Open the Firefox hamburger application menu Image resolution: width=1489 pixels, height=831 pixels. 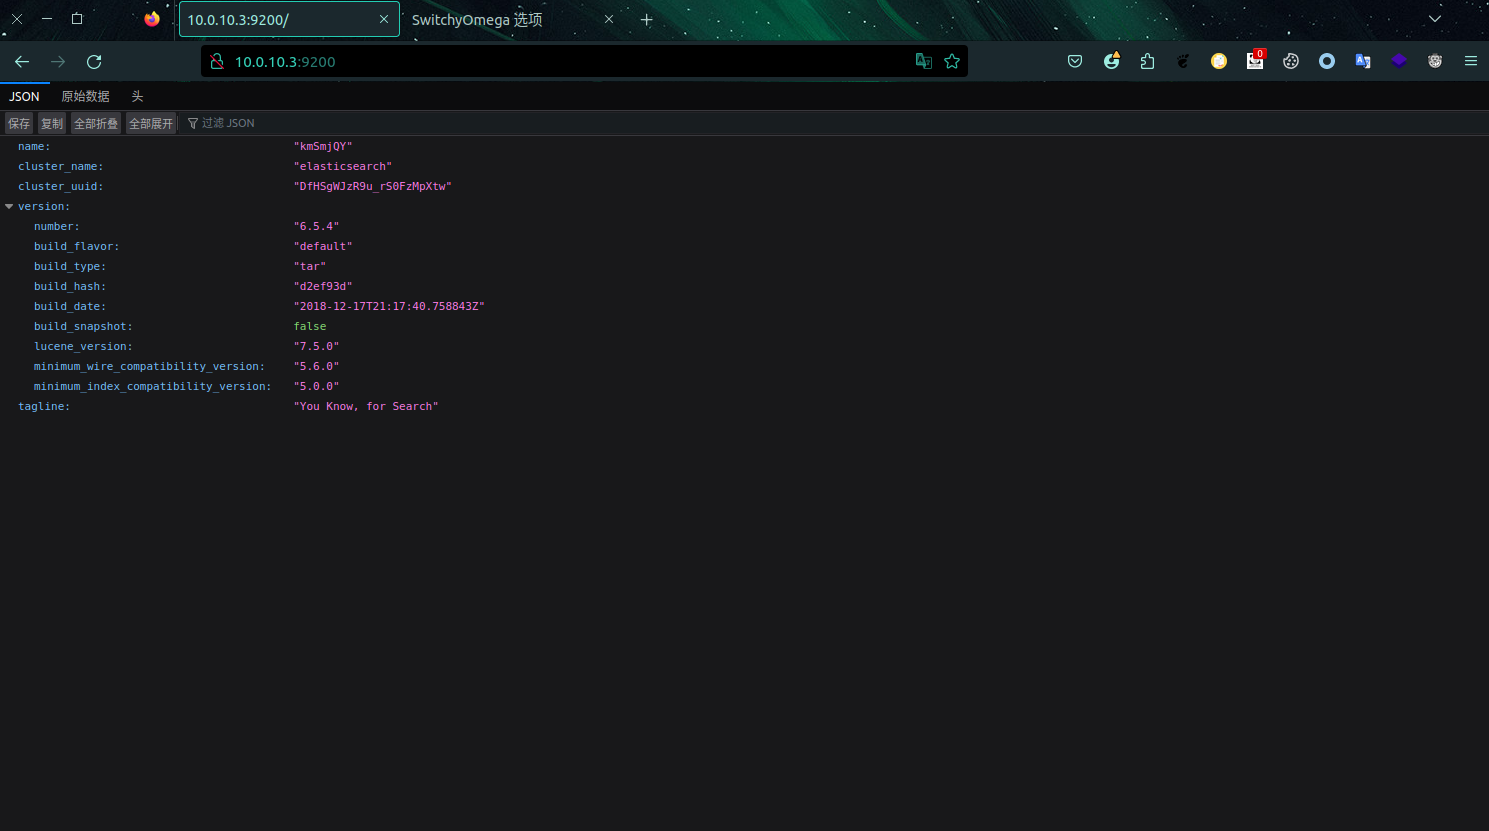1471,61
